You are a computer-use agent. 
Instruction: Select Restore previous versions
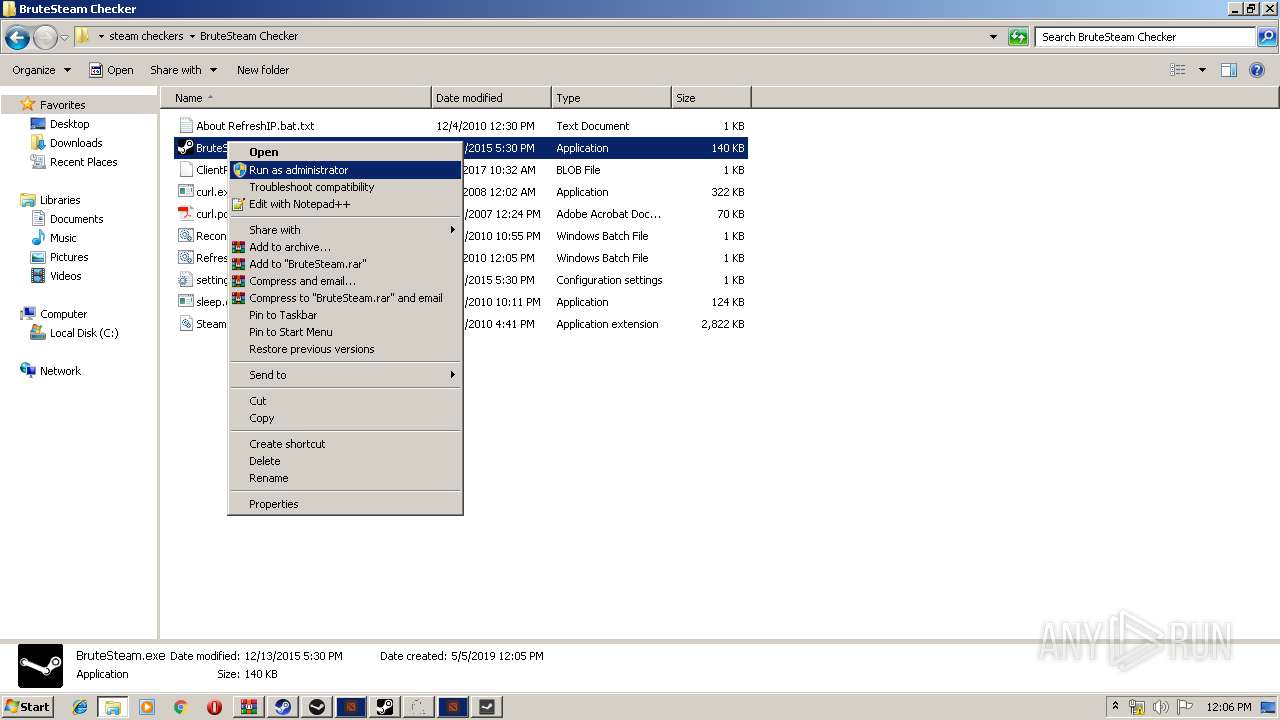pyautogui.click(x=345, y=349)
